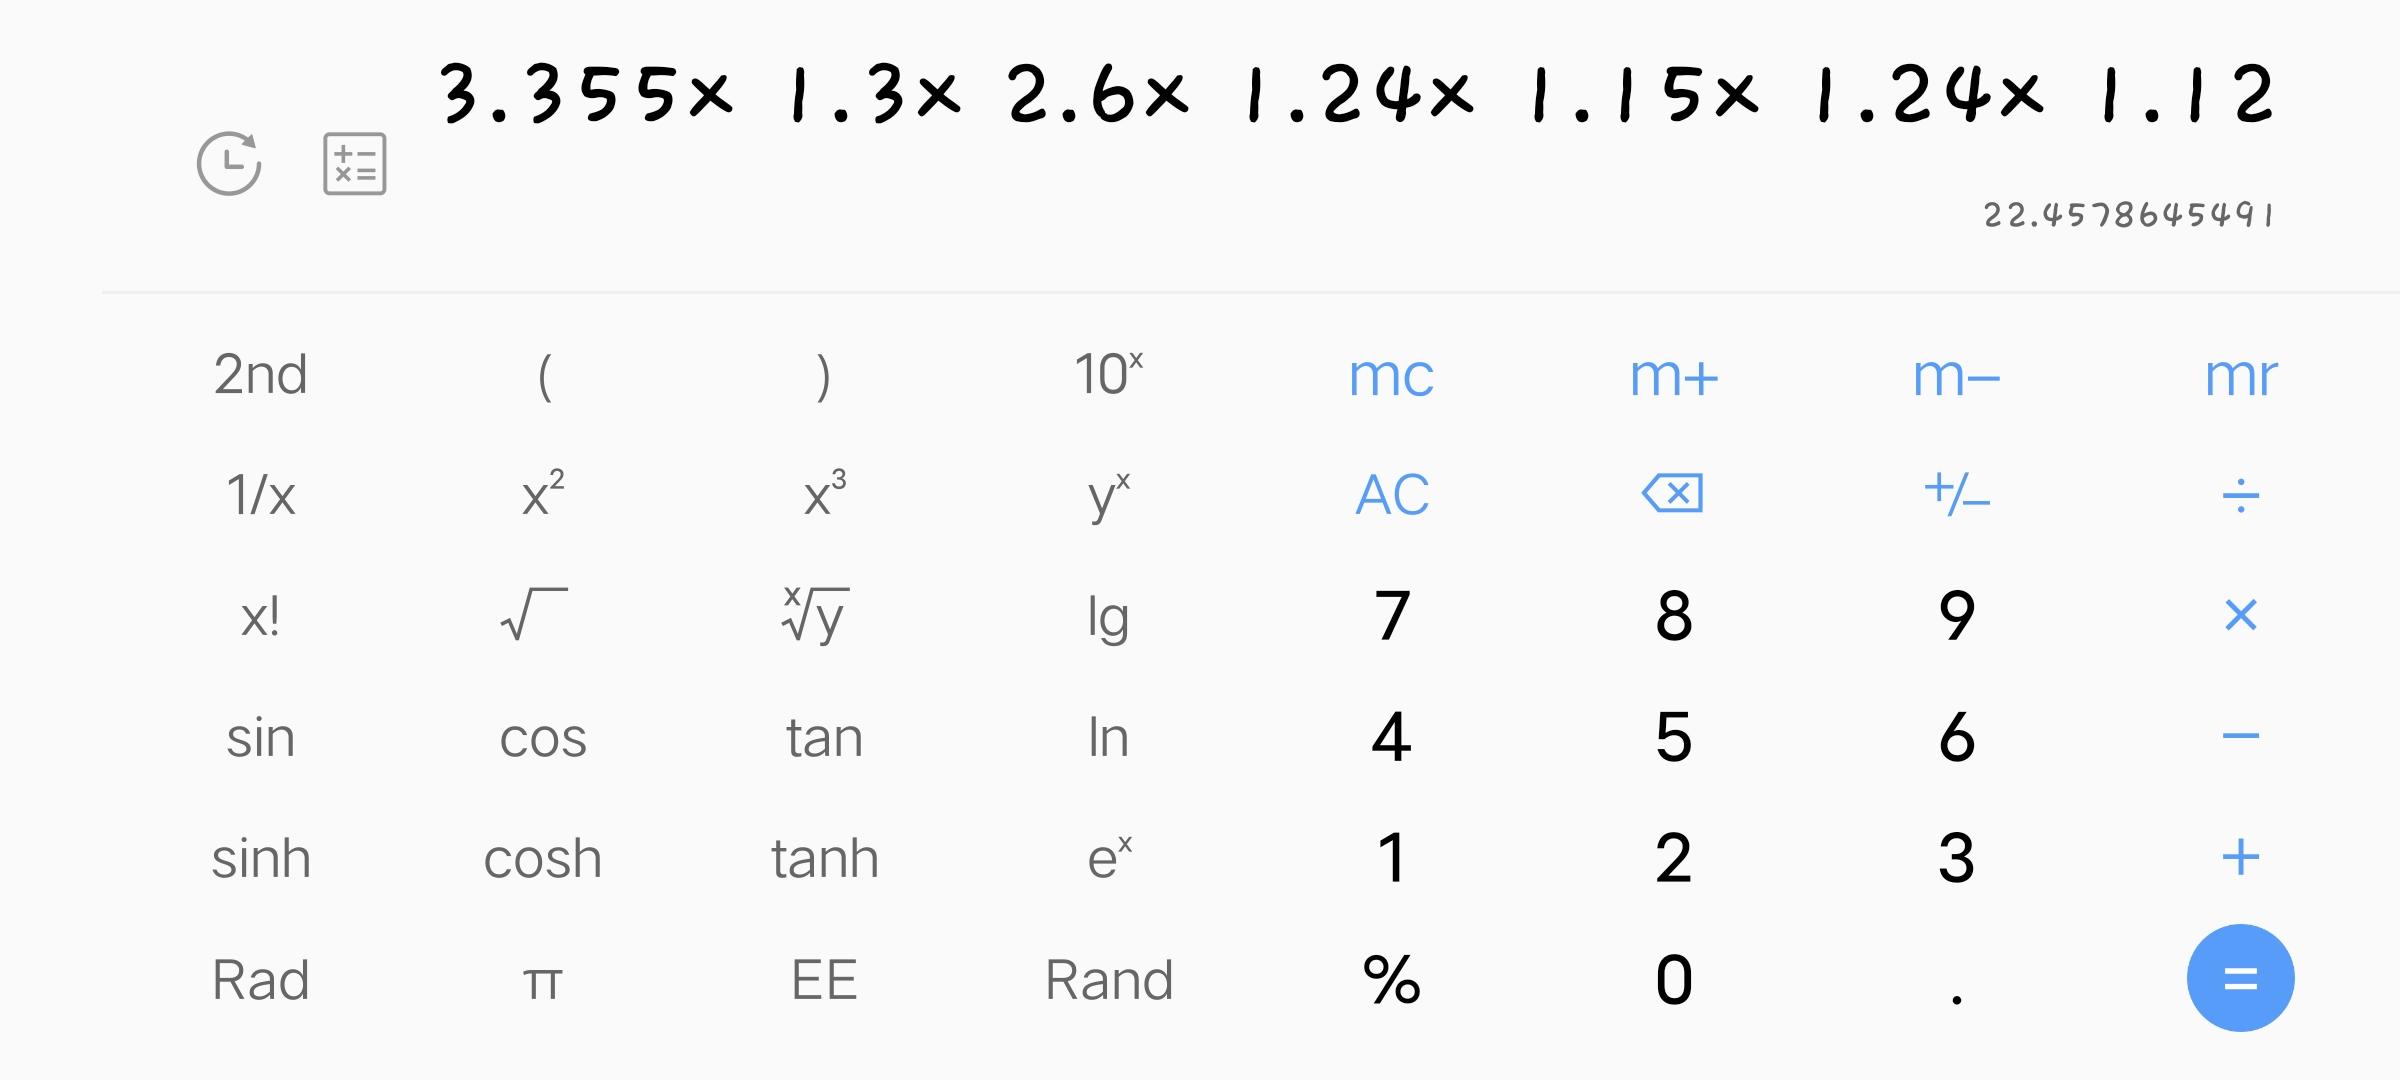This screenshot has width=2400, height=1080.
Task: Tap the expression display field at top
Action: point(1357,94)
